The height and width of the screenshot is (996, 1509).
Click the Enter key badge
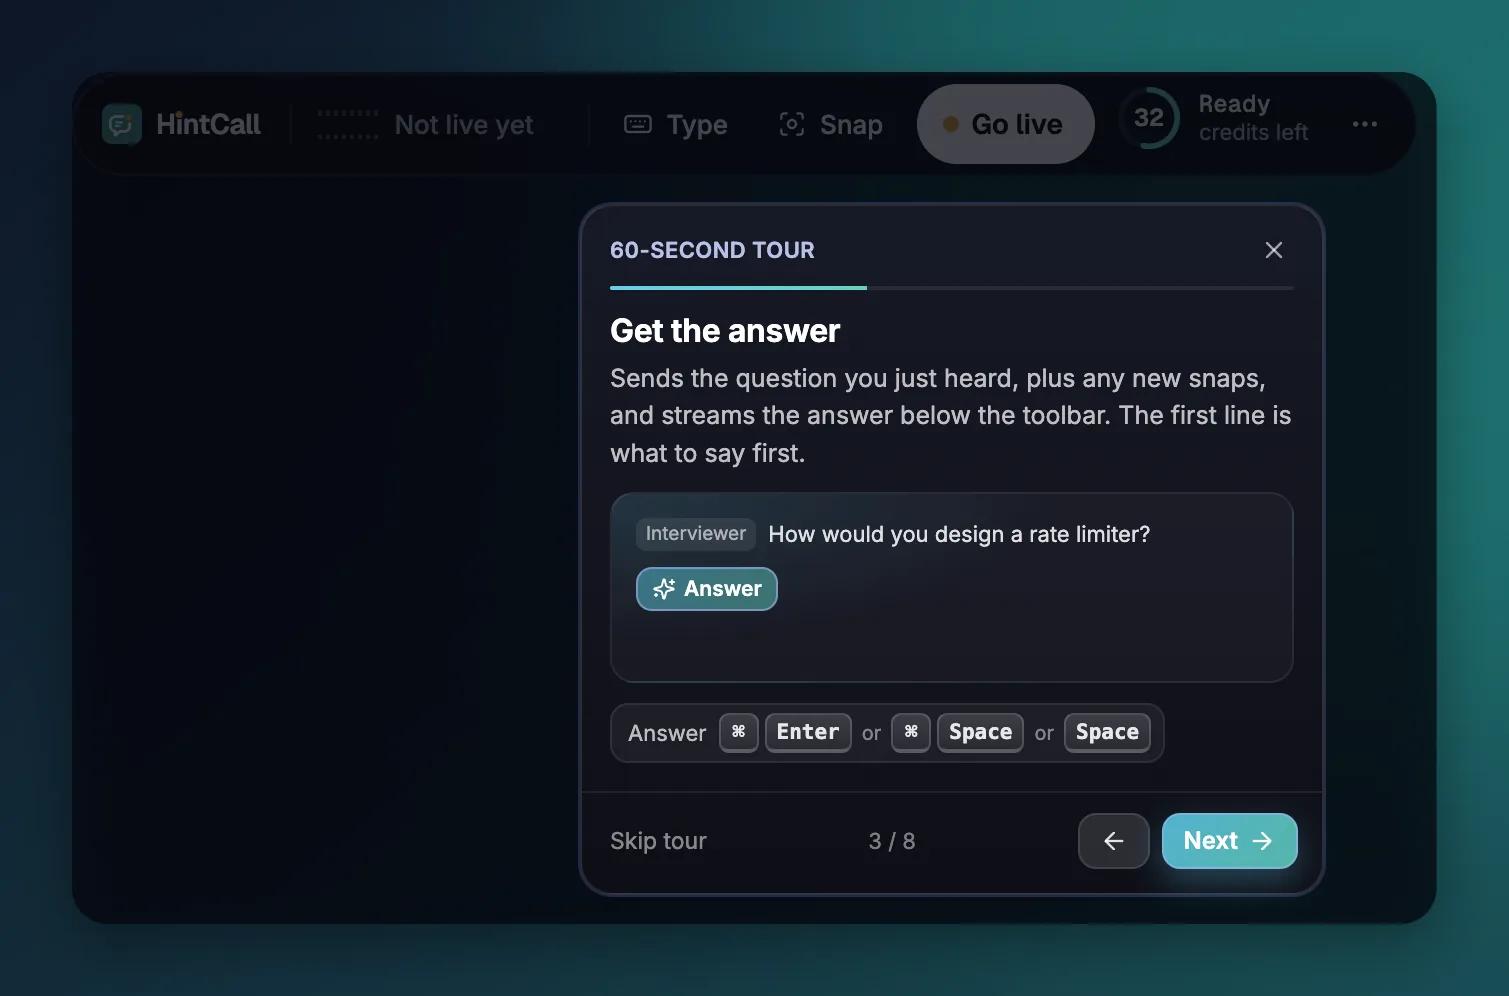pos(808,732)
